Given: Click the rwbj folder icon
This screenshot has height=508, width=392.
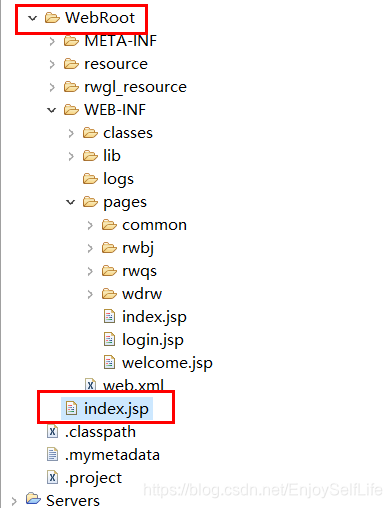Looking at the screenshot, I should 109,248.
